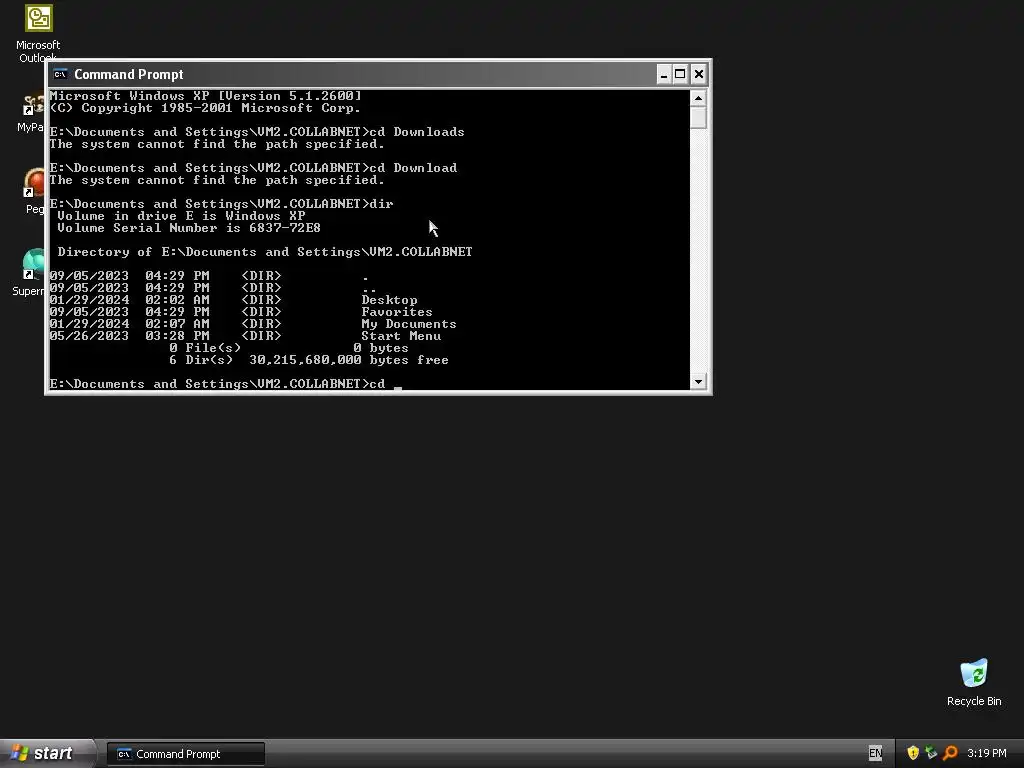Image resolution: width=1024 pixels, height=768 pixels.
Task: Click the 'cd Downloads' command text
Action: [417, 132]
